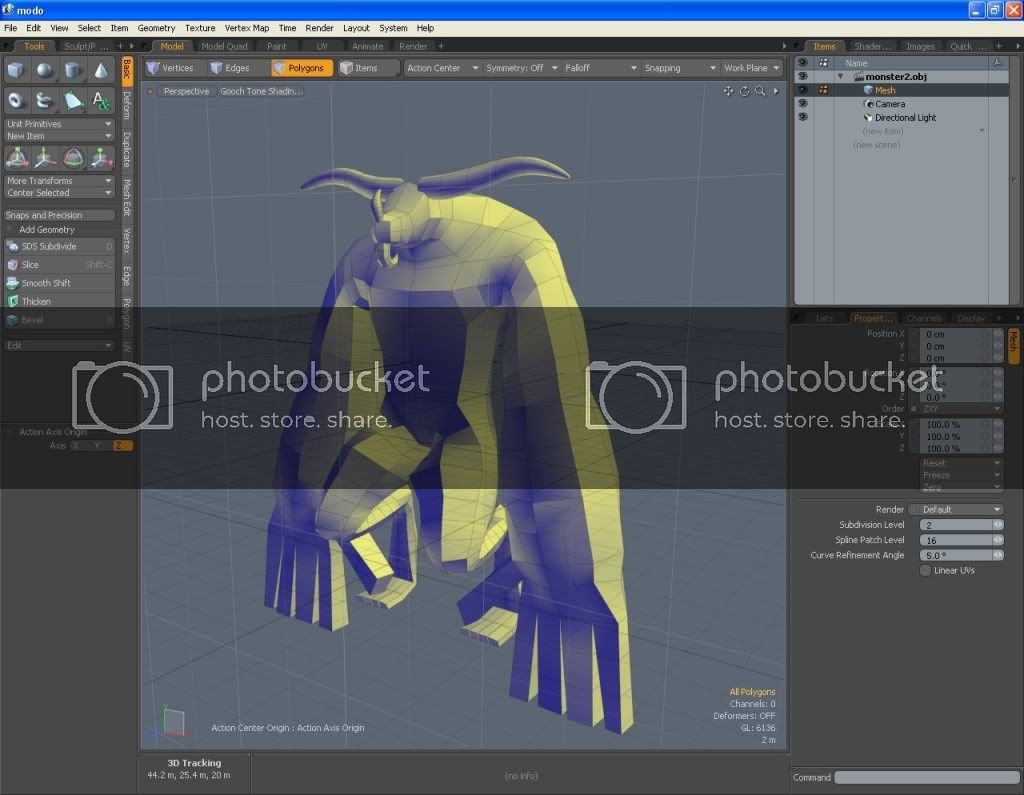1024x795 pixels.
Task: Adjust the Curve Refinement Angle slider field
Action: (x=961, y=555)
